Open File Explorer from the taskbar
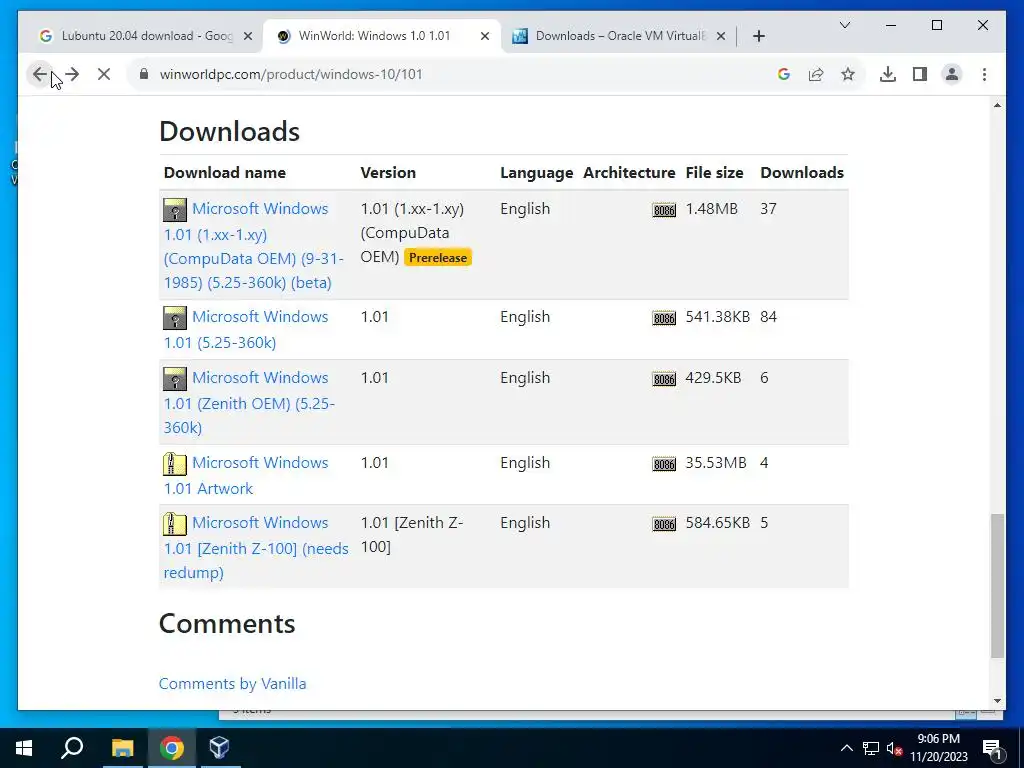The height and width of the screenshot is (768, 1024). pos(122,748)
